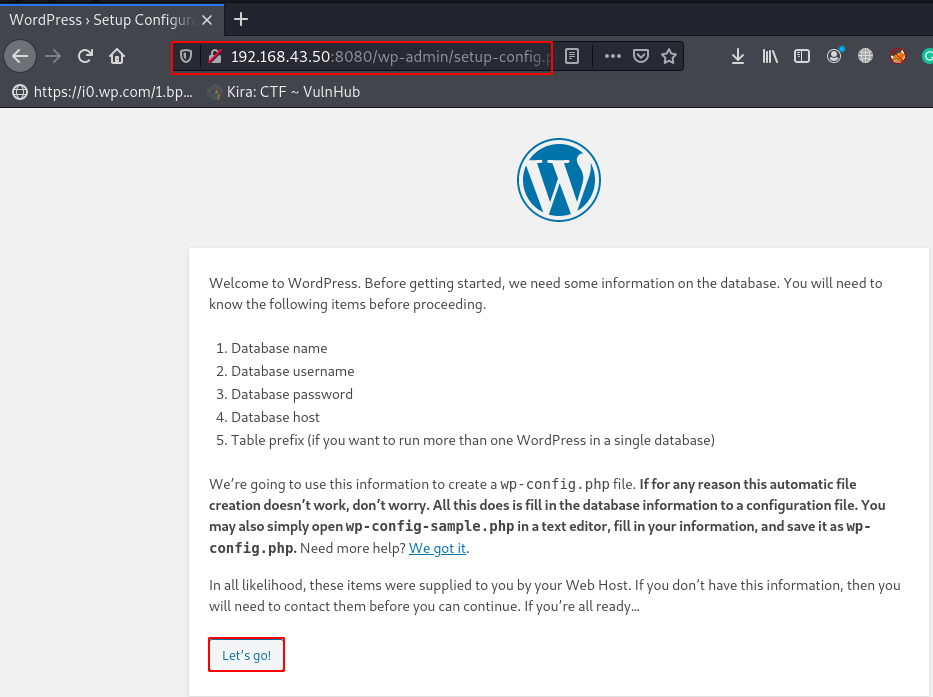Open the downloads panel
Screen dimensions: 933x697
pos(738,57)
